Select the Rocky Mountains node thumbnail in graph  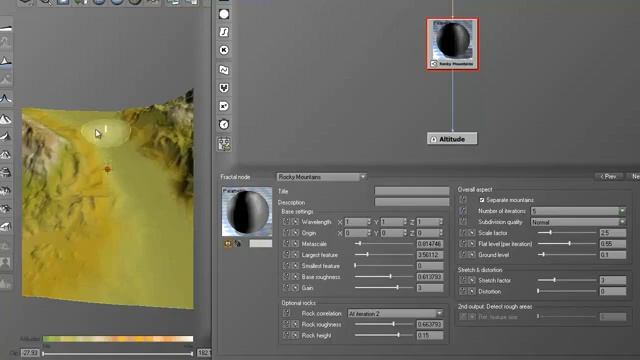click(452, 44)
